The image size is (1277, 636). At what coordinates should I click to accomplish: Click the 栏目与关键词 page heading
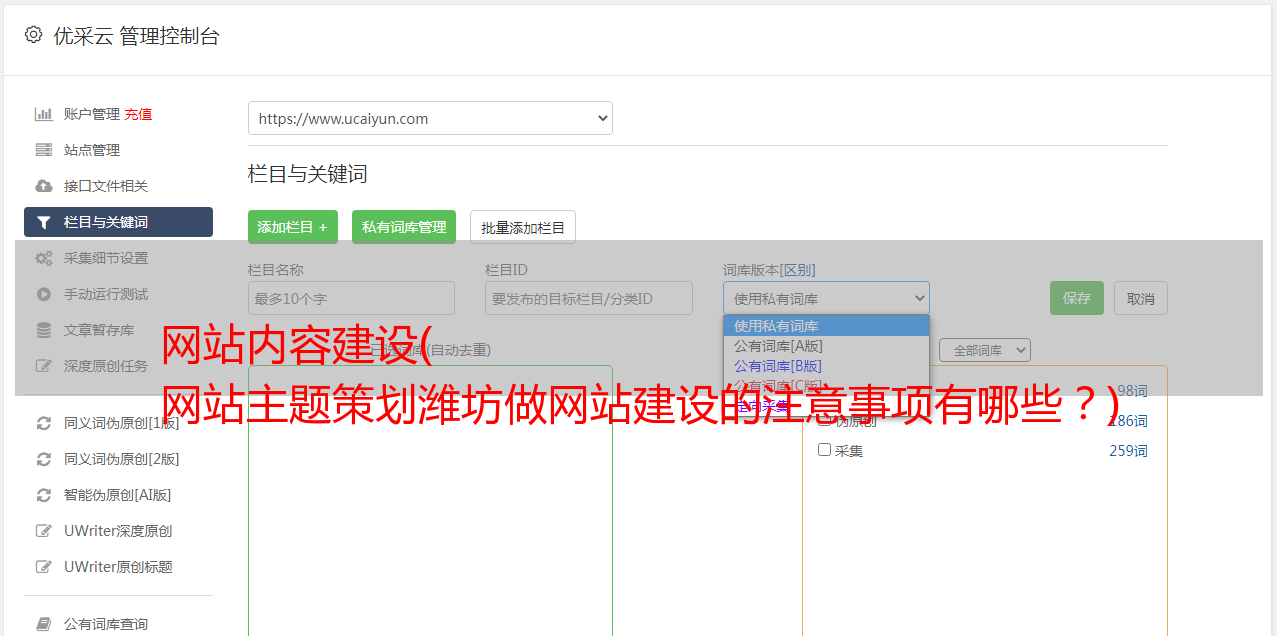point(308,174)
